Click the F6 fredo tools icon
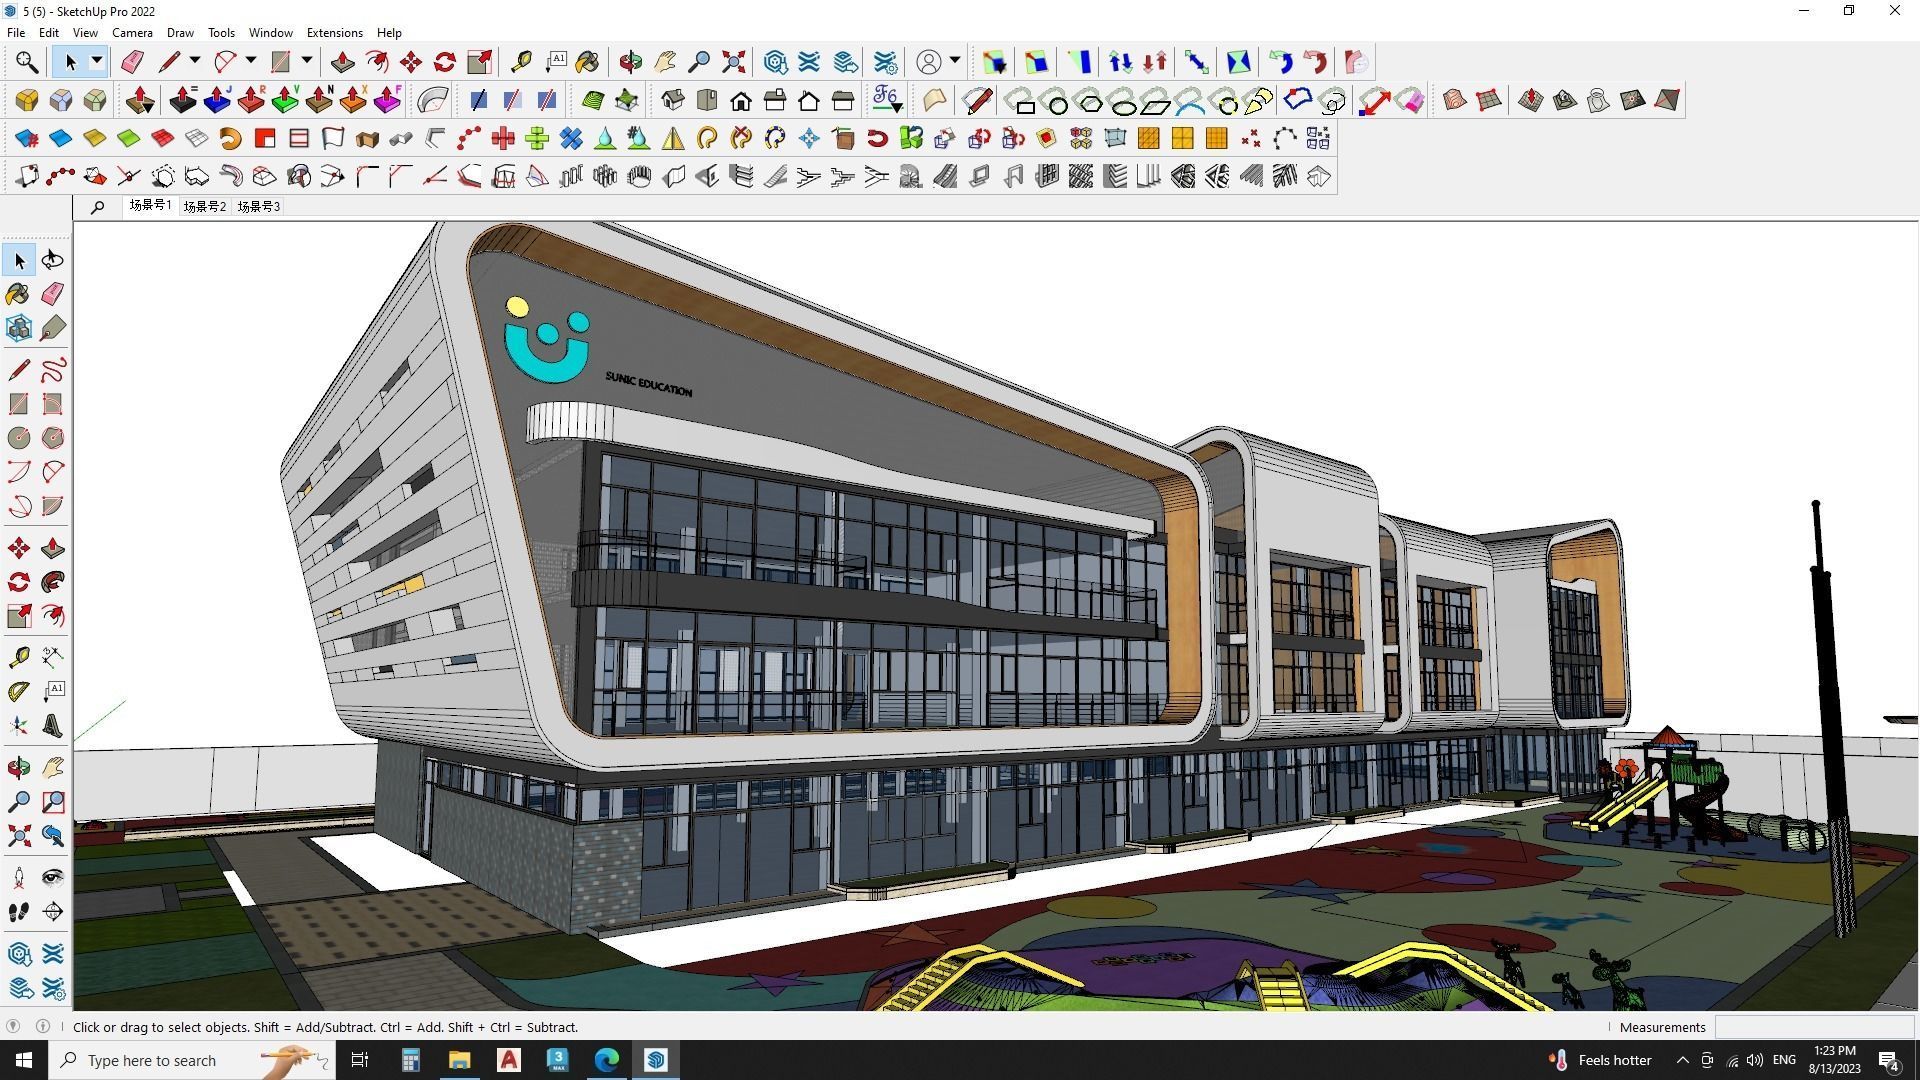Screen dimensions: 1920x1080 pos(887,100)
